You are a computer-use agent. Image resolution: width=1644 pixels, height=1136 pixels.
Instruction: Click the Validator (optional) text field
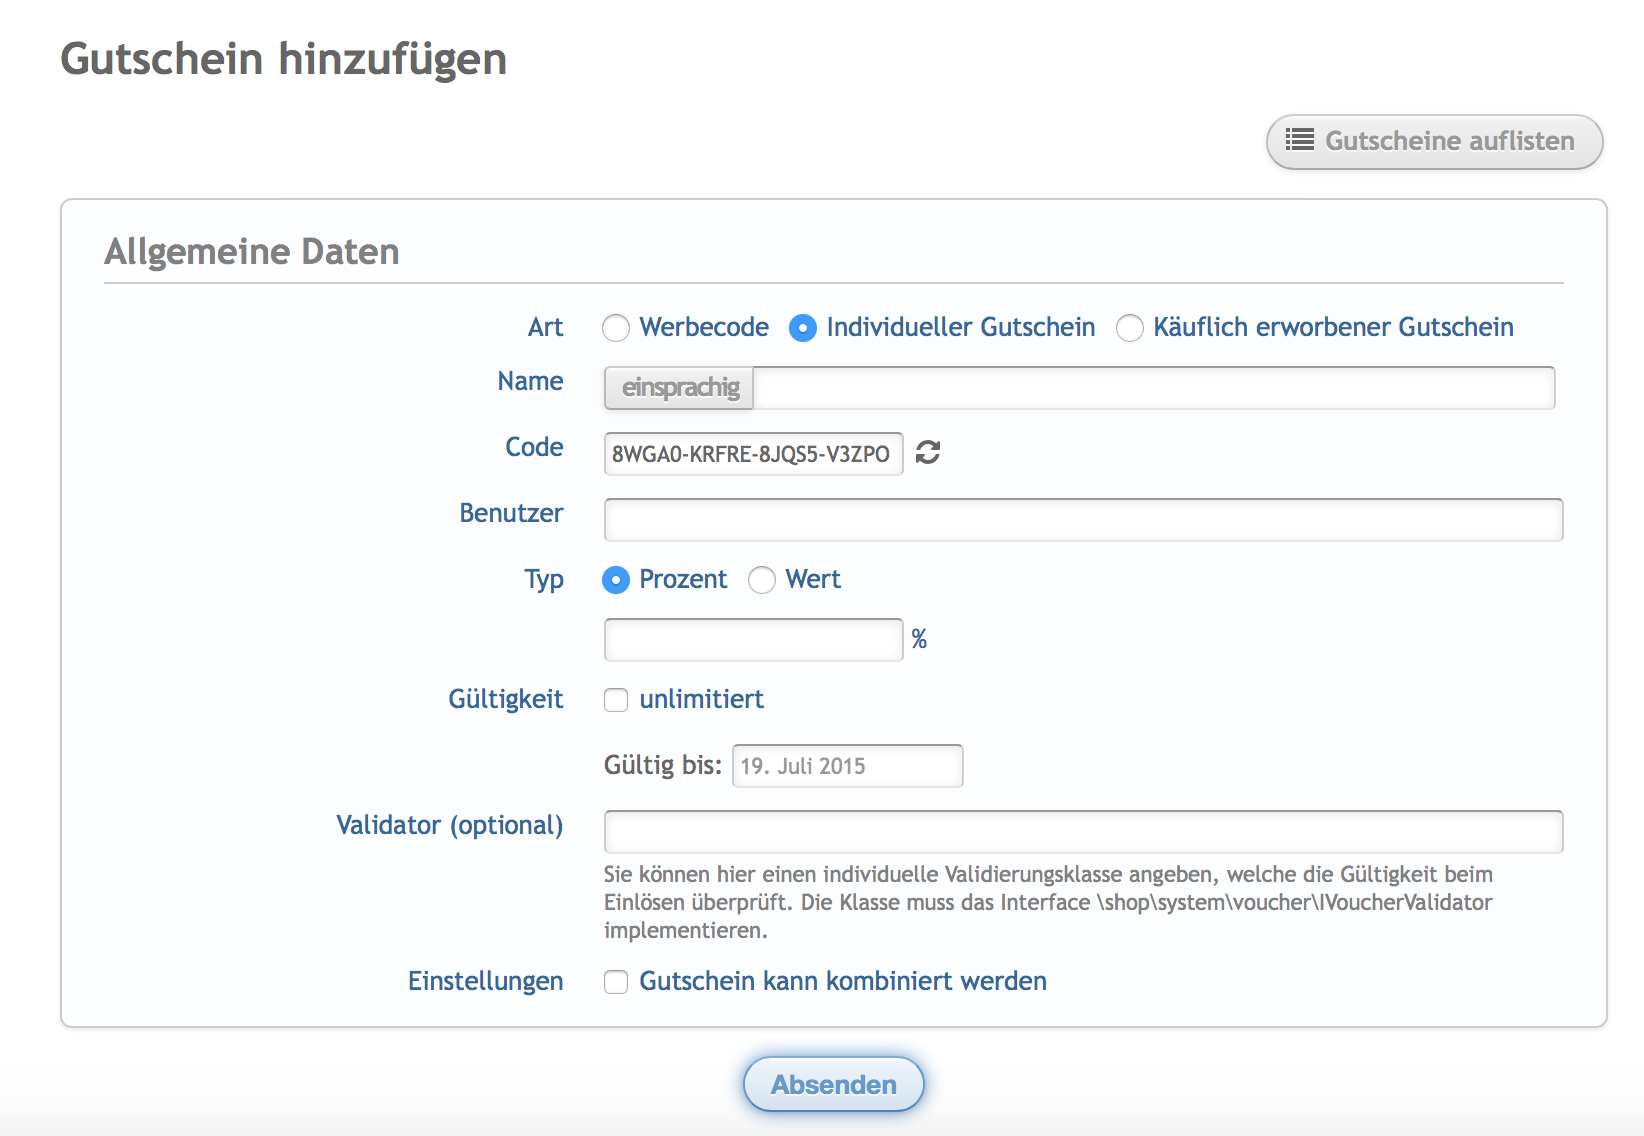pyautogui.click(x=1083, y=832)
